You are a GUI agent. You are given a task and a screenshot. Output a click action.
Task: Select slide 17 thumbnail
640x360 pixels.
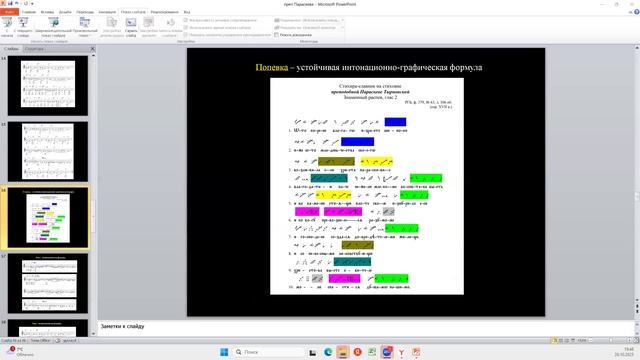click(48, 283)
